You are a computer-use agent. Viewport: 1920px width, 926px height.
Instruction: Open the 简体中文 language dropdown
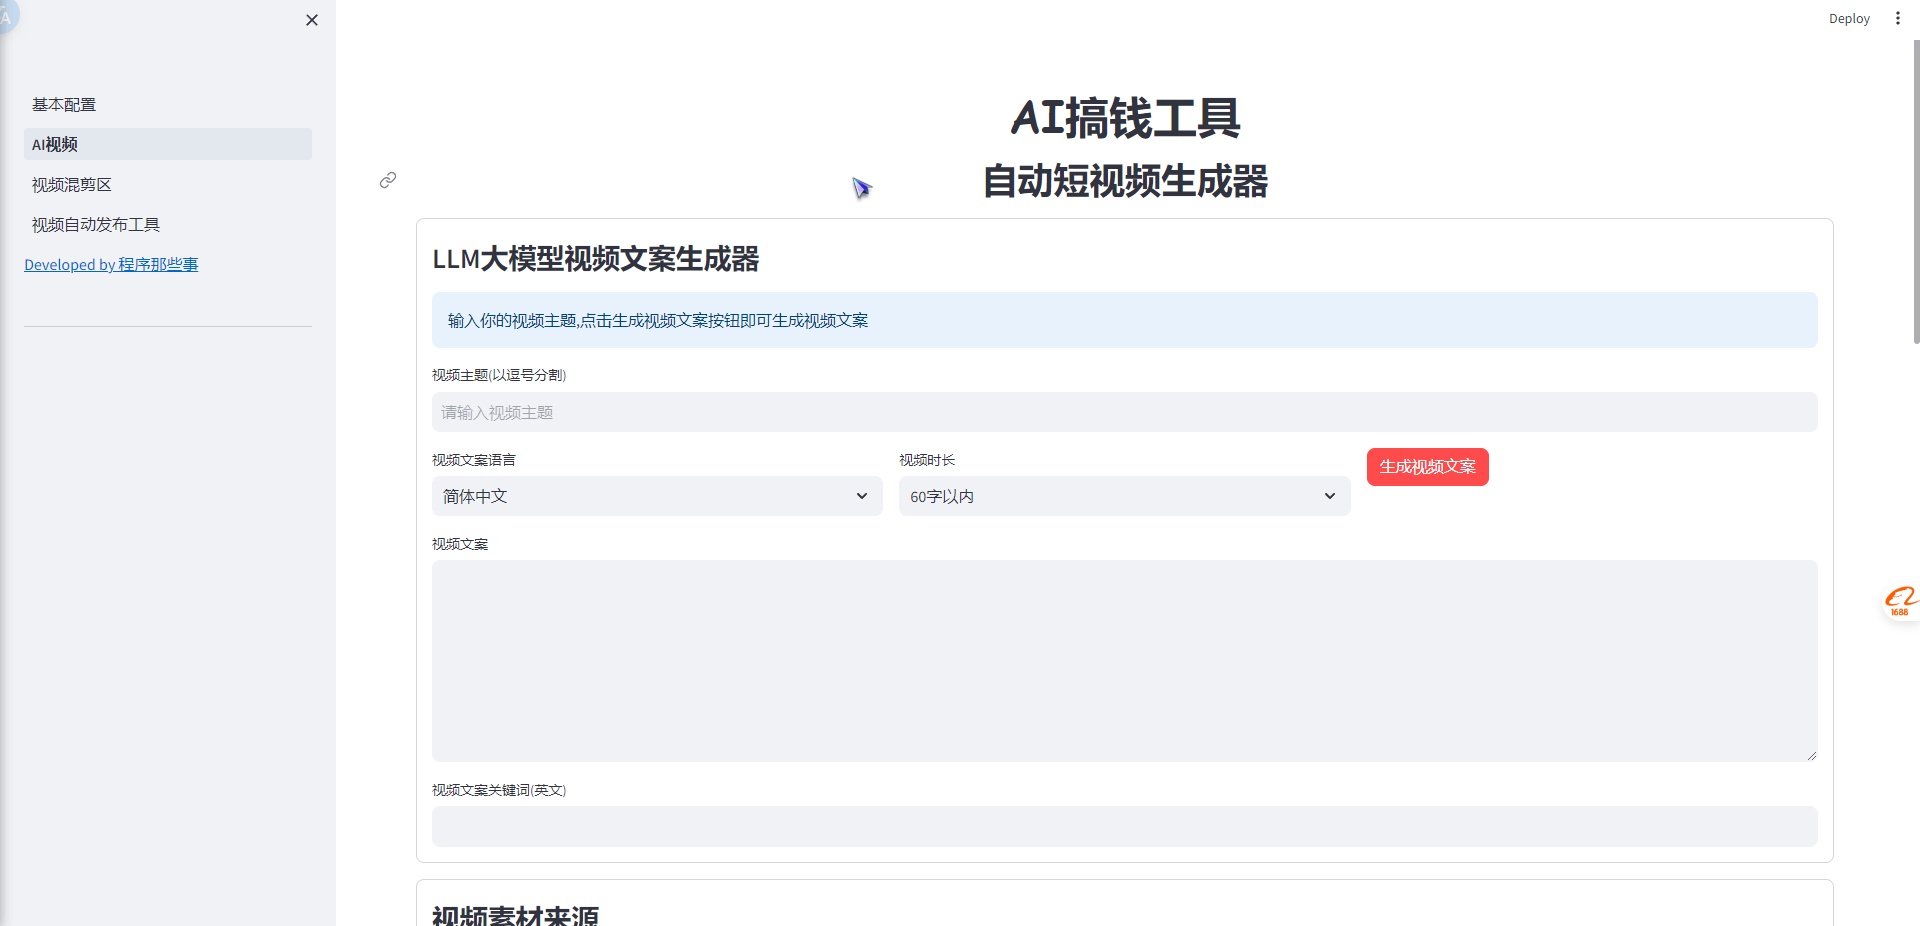(656, 496)
